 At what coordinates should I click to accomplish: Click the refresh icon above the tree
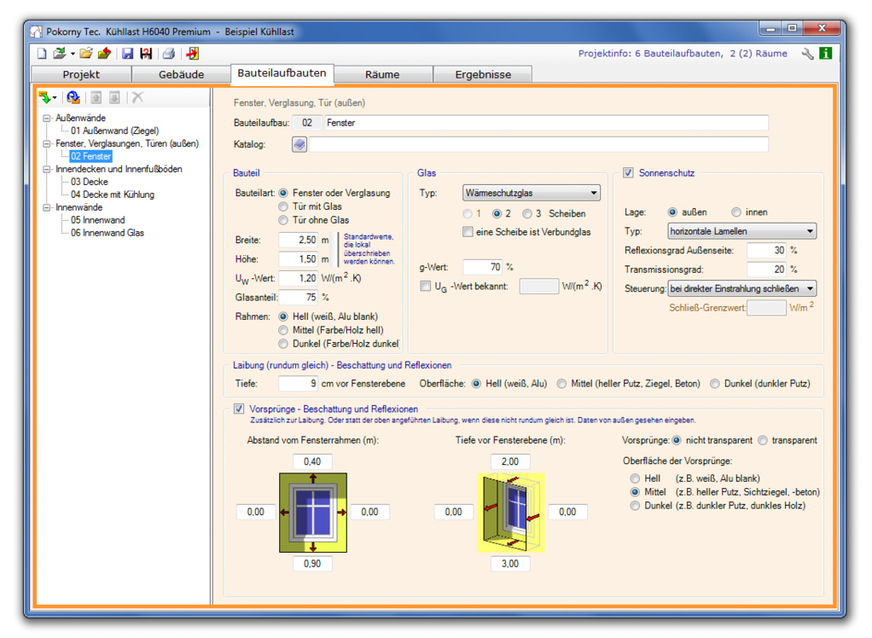(72, 97)
